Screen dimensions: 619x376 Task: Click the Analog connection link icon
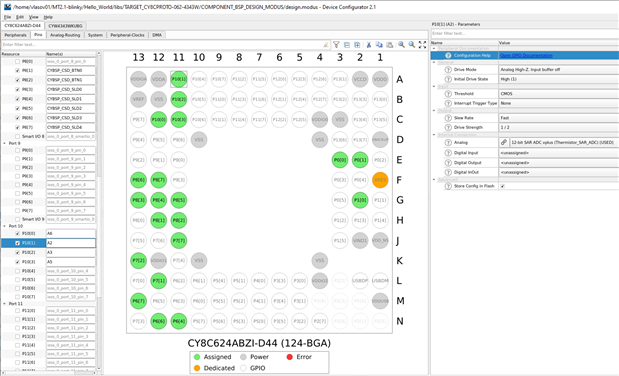504,142
